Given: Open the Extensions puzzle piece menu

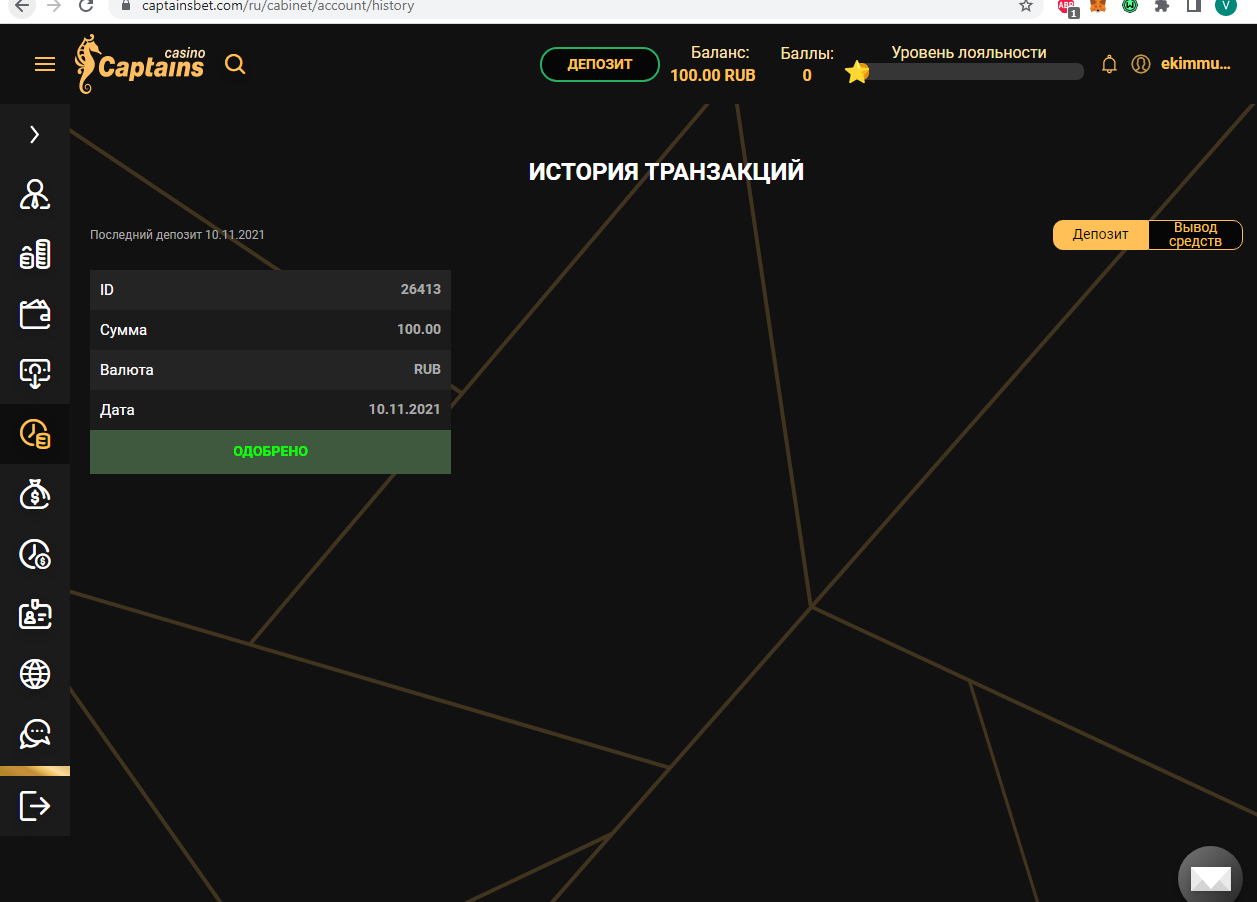Looking at the screenshot, I should (1161, 6).
